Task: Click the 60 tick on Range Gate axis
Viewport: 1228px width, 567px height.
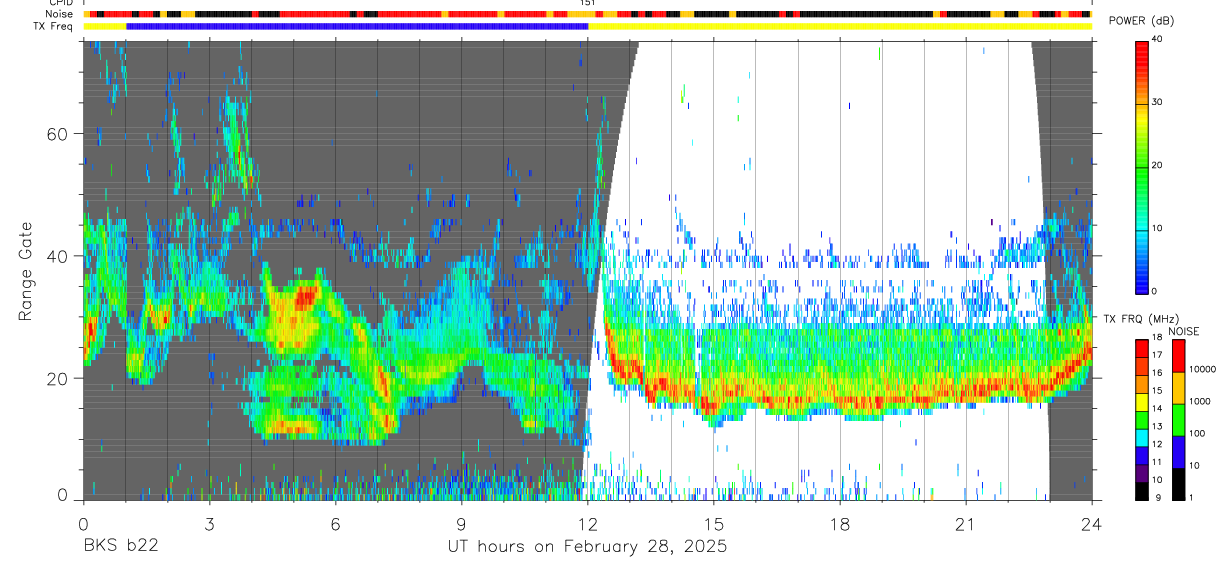Action: pos(57,134)
